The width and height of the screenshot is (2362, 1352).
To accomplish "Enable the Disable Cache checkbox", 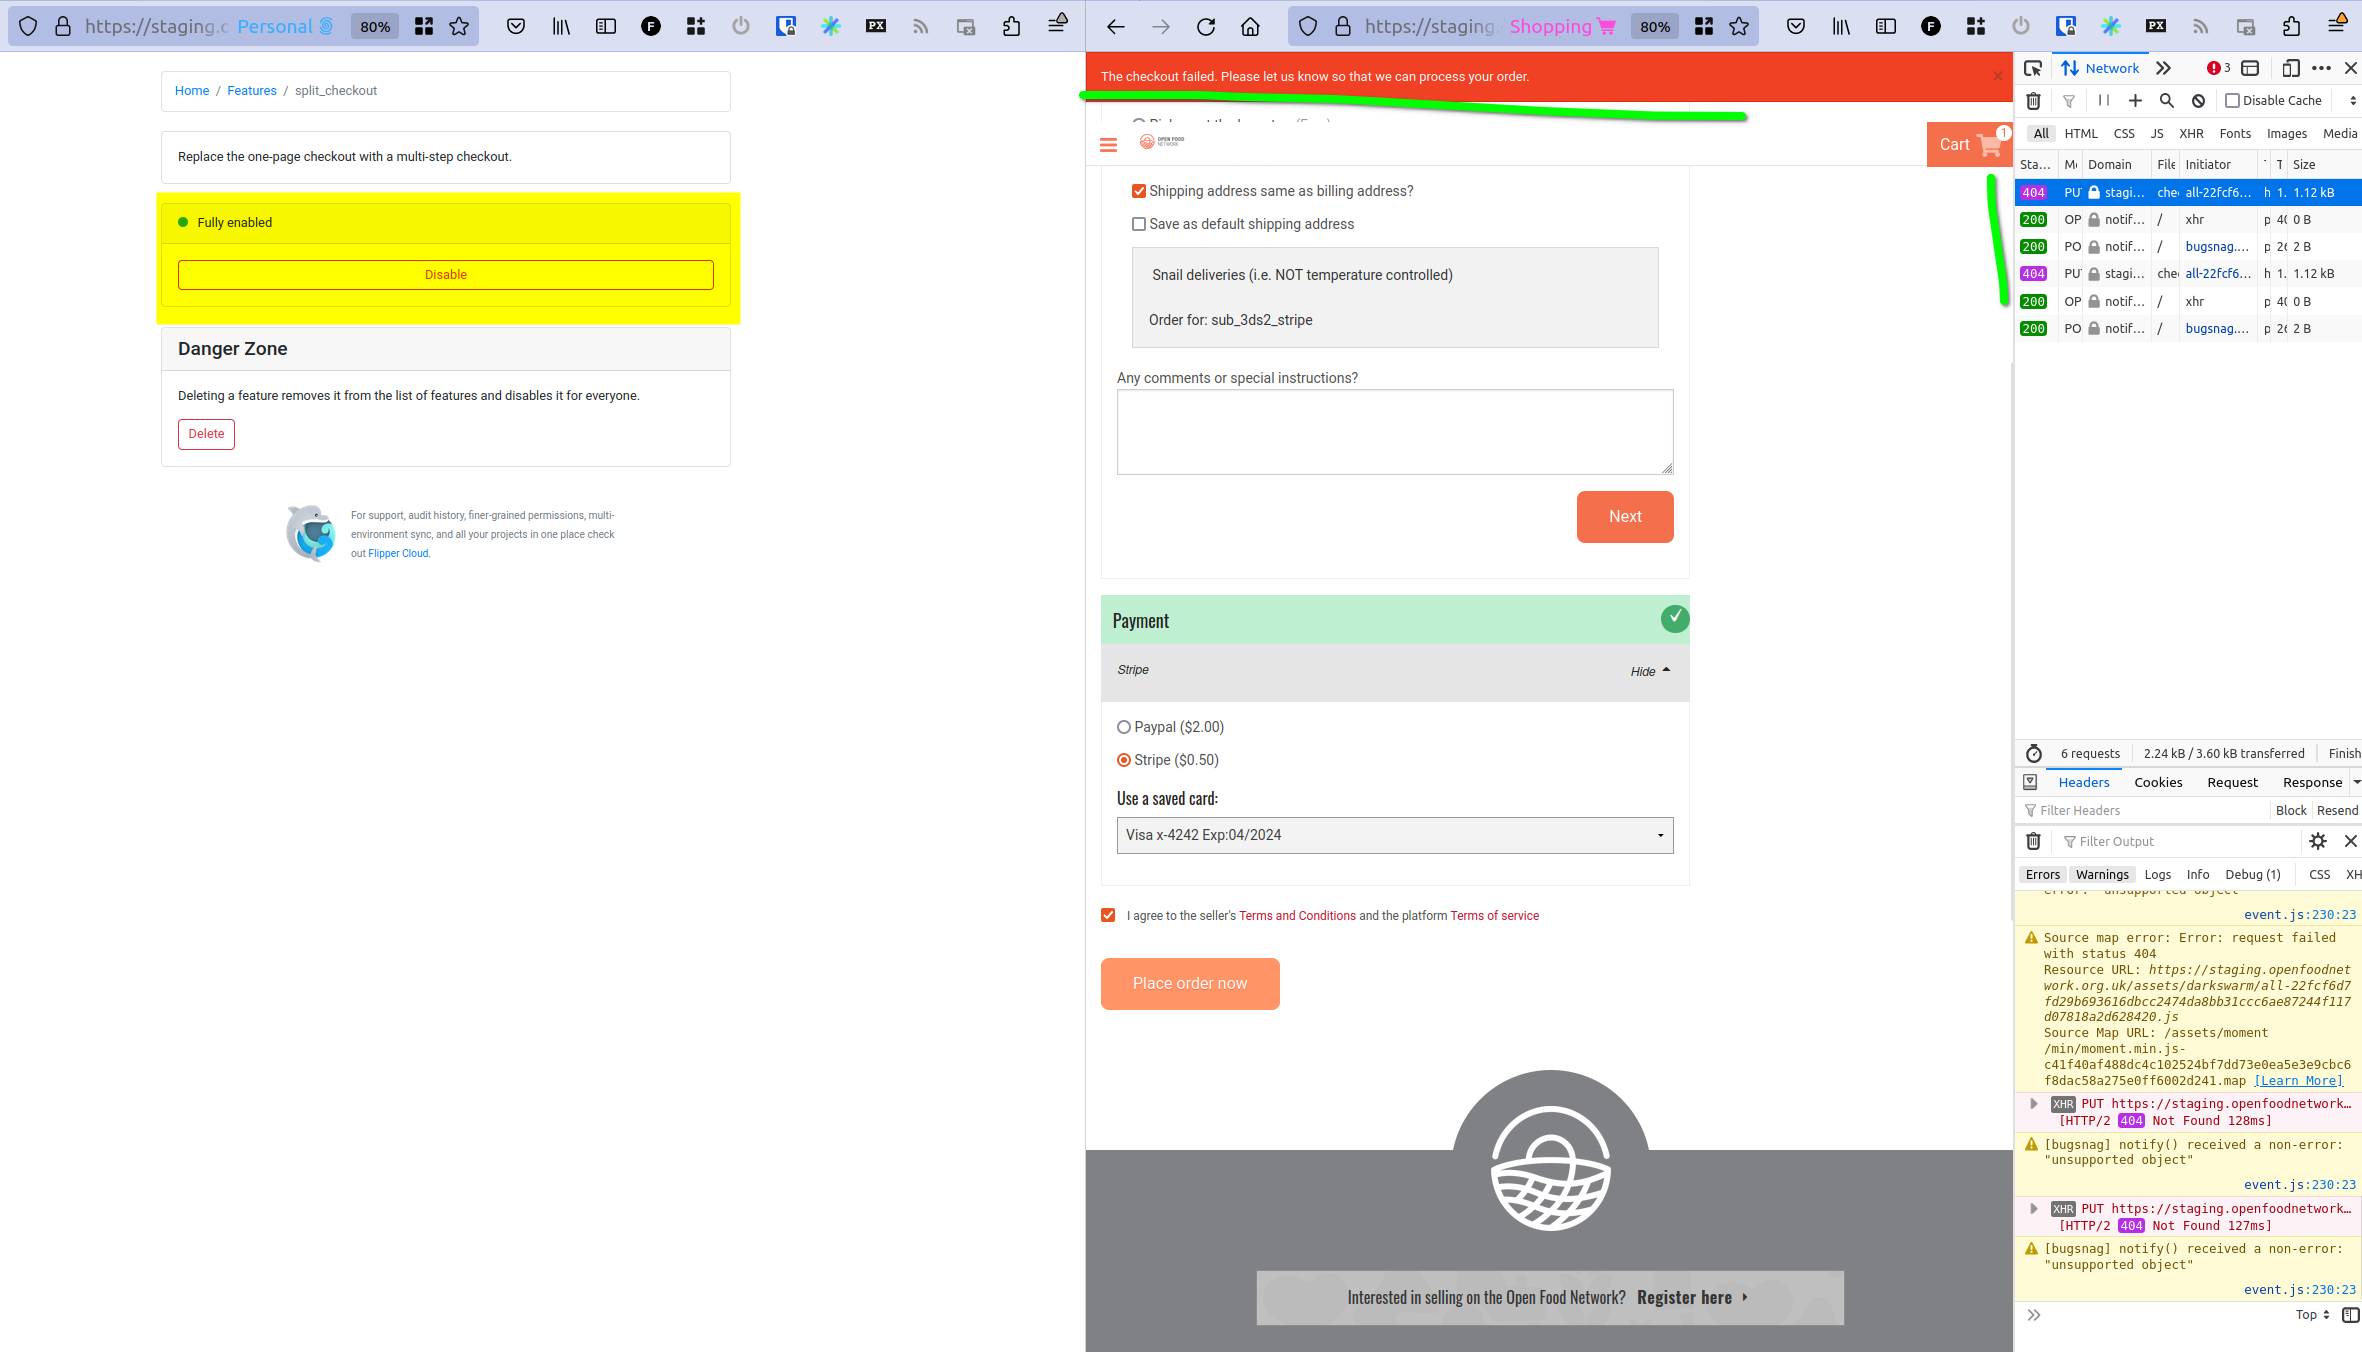I will [2234, 100].
